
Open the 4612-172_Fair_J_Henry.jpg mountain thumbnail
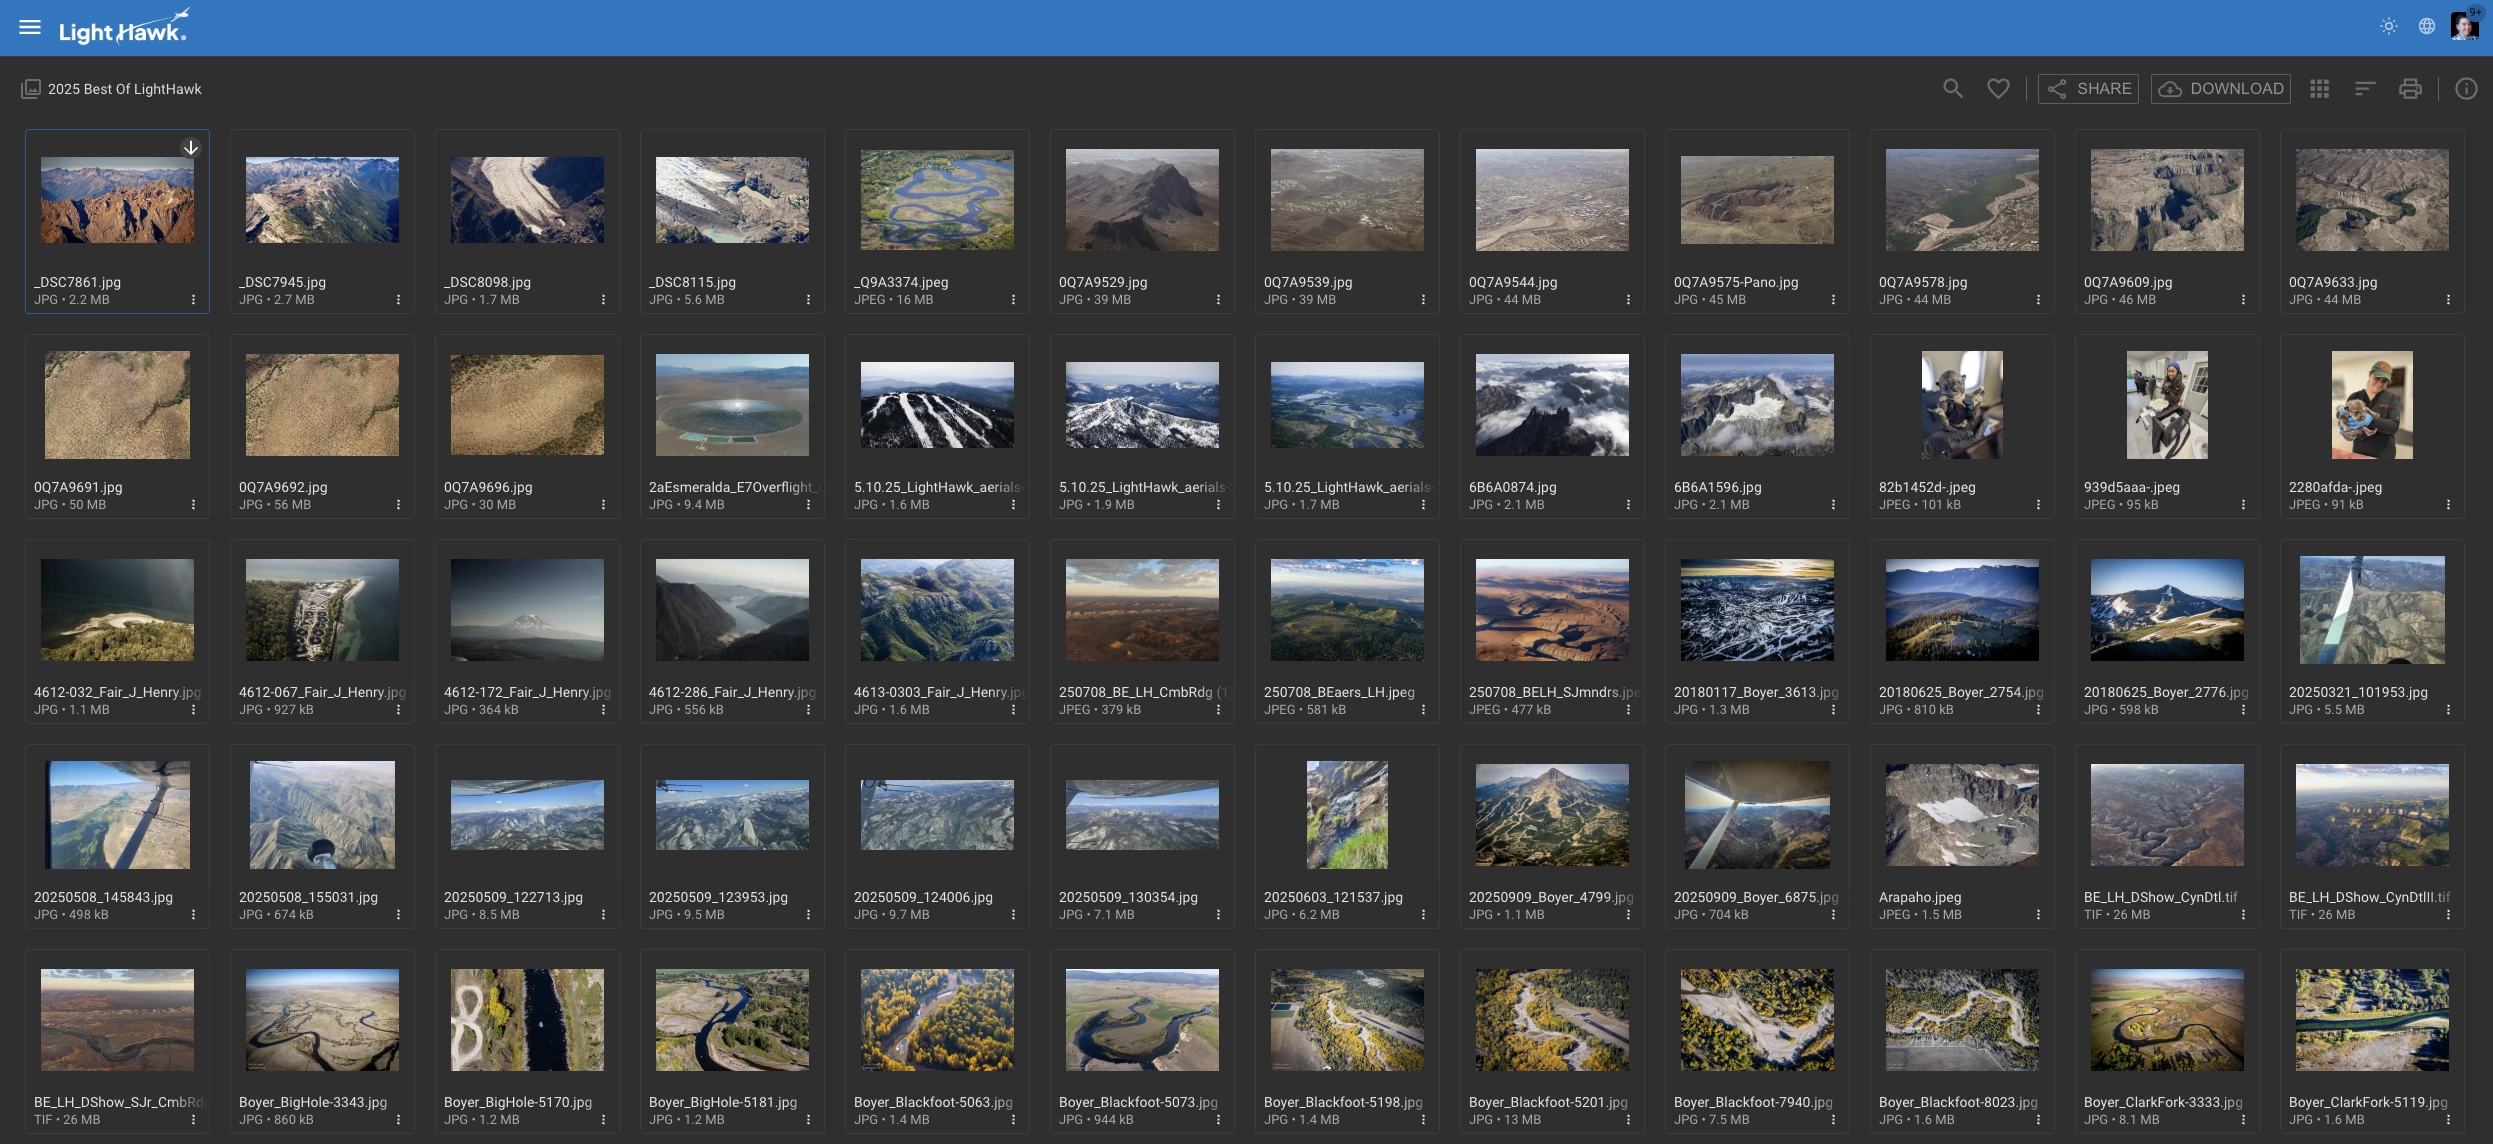(x=527, y=610)
